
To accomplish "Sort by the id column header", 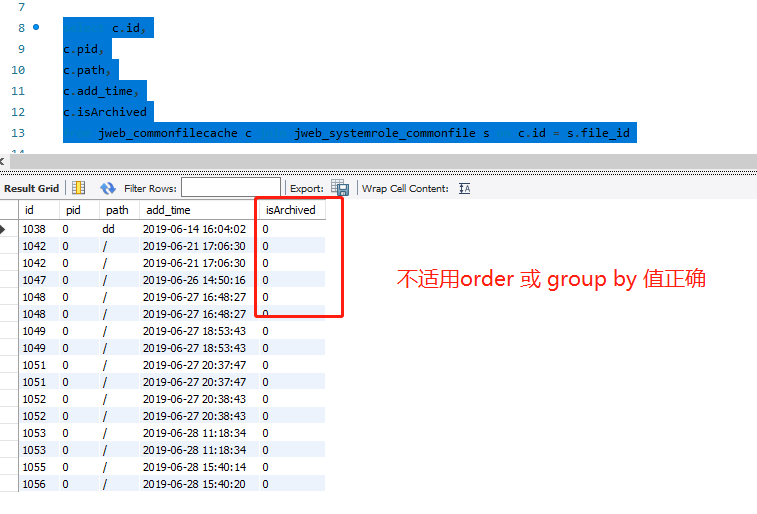I will pos(30,210).
